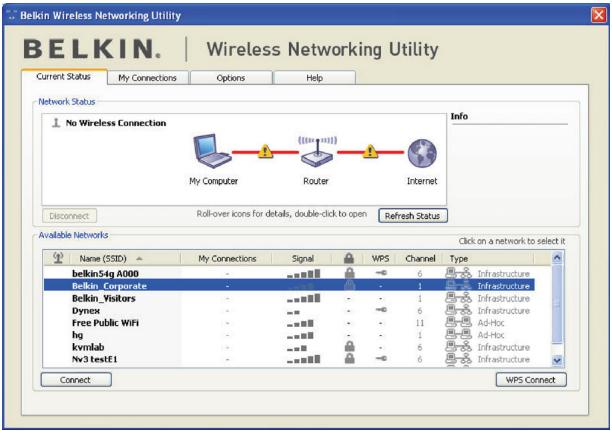The height and width of the screenshot is (431, 612).
Task: Click the Router label
Action: pyautogui.click(x=316, y=181)
